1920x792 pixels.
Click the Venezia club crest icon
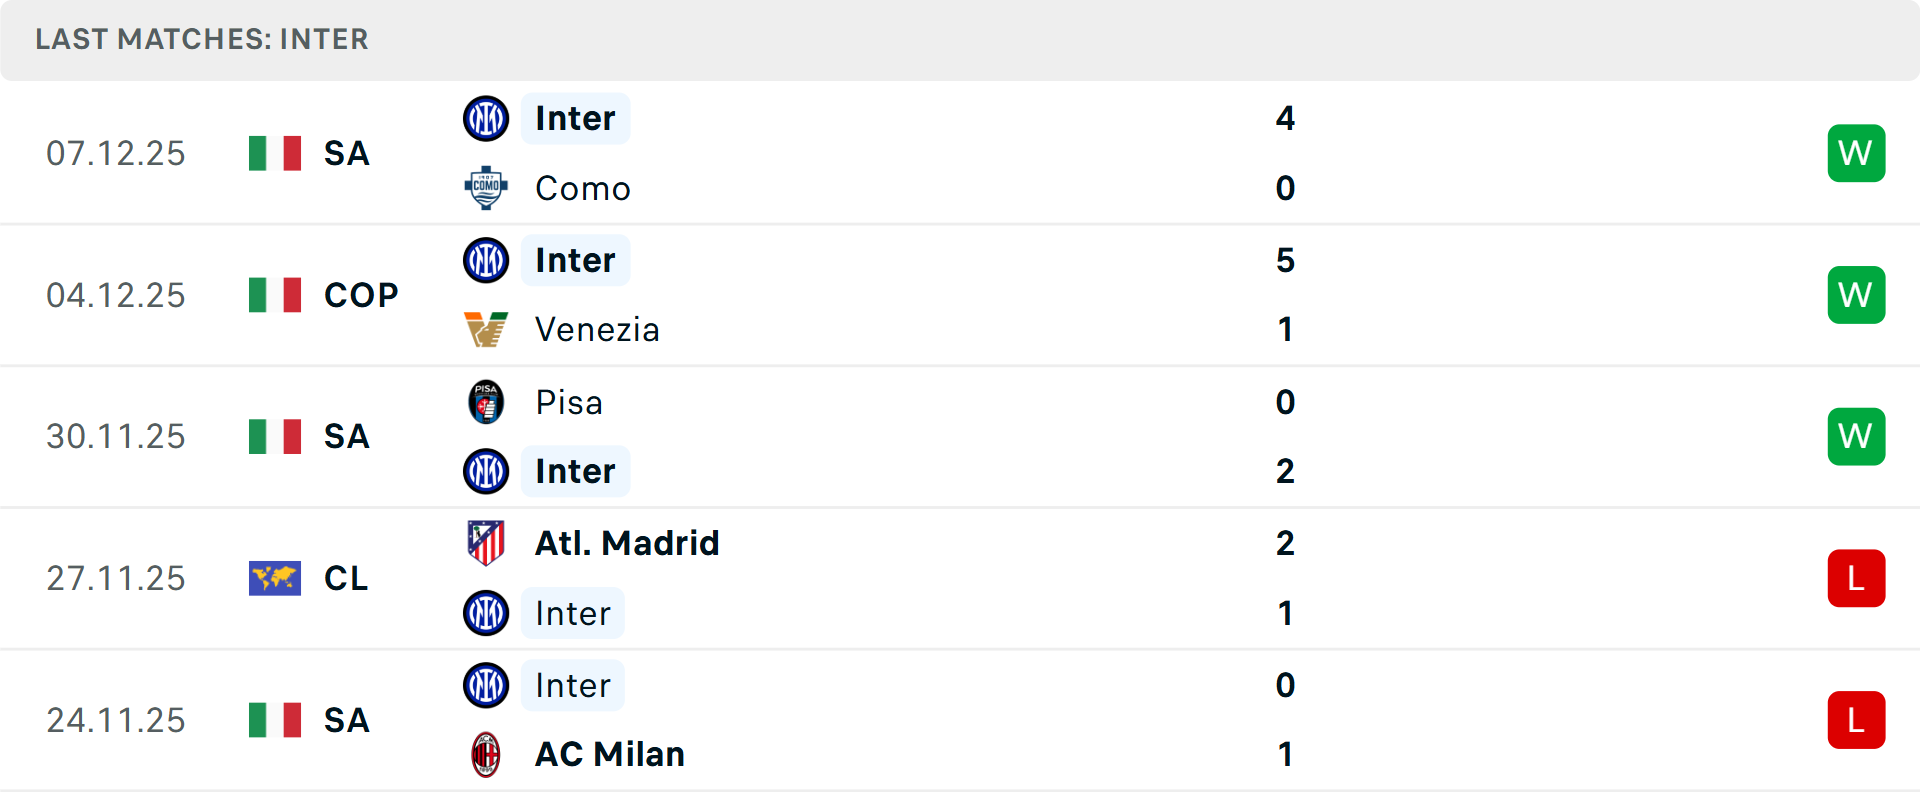tap(486, 329)
